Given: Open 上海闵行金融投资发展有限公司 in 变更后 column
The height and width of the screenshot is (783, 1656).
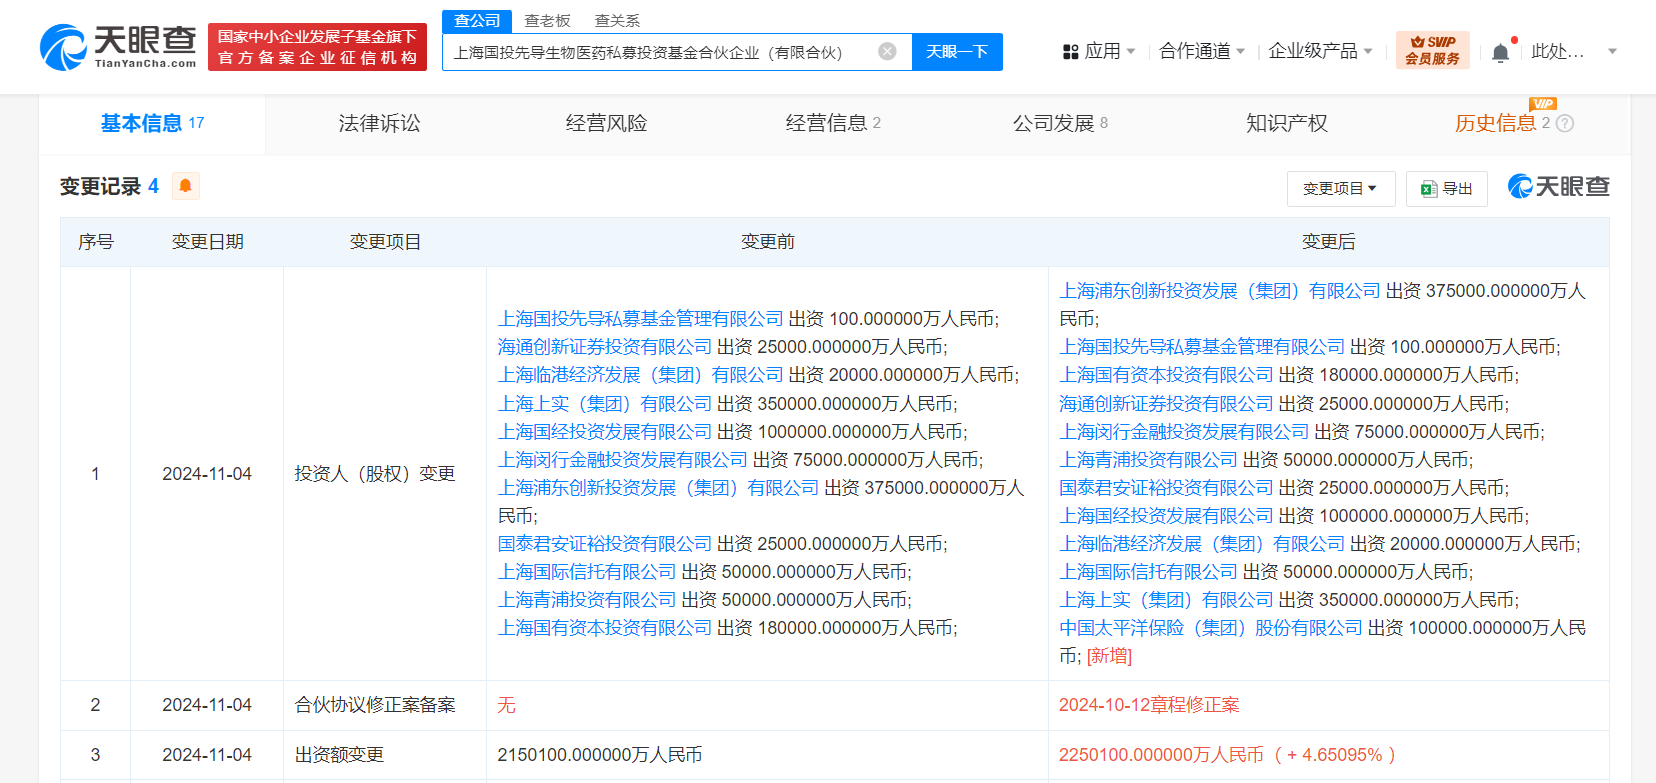Looking at the screenshot, I should pos(1184,432).
